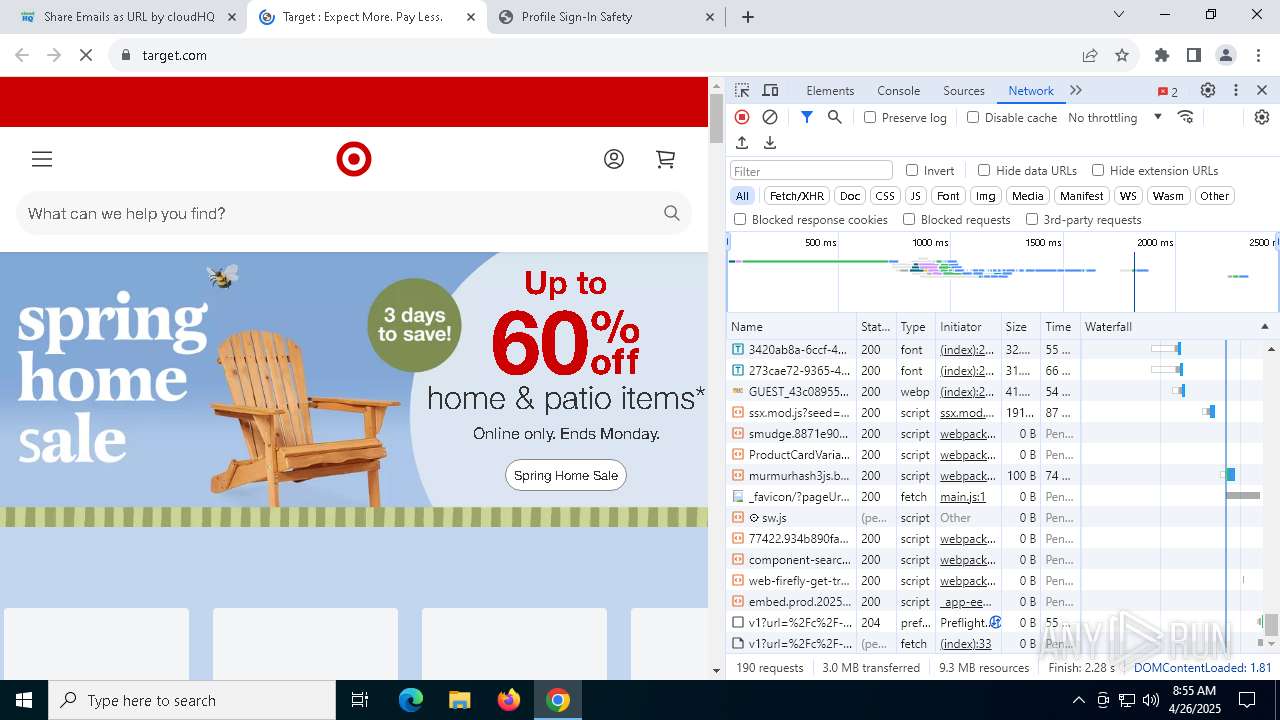Import a HAR file with the upload arrow

pos(742,143)
